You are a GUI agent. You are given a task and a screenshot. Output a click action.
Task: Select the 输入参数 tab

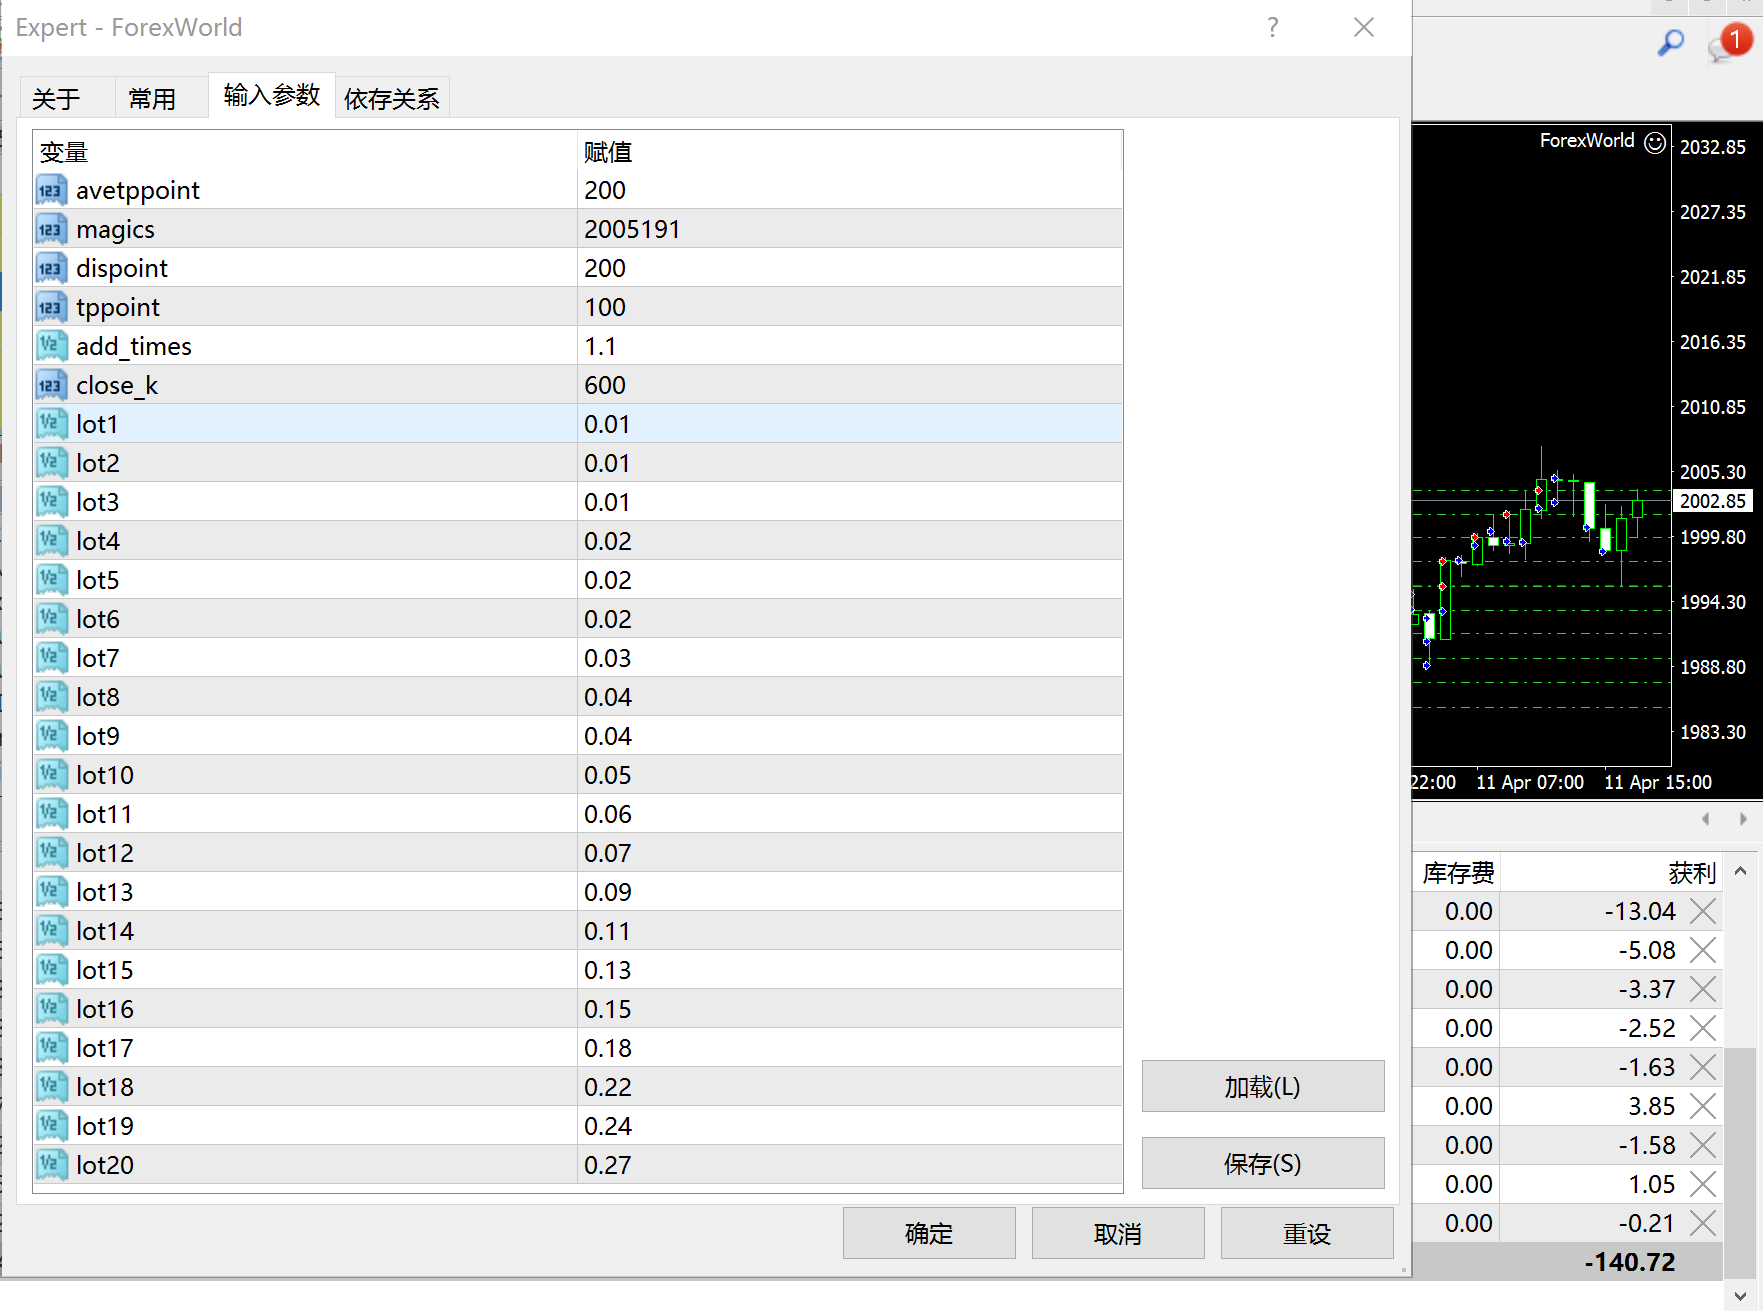(x=272, y=95)
